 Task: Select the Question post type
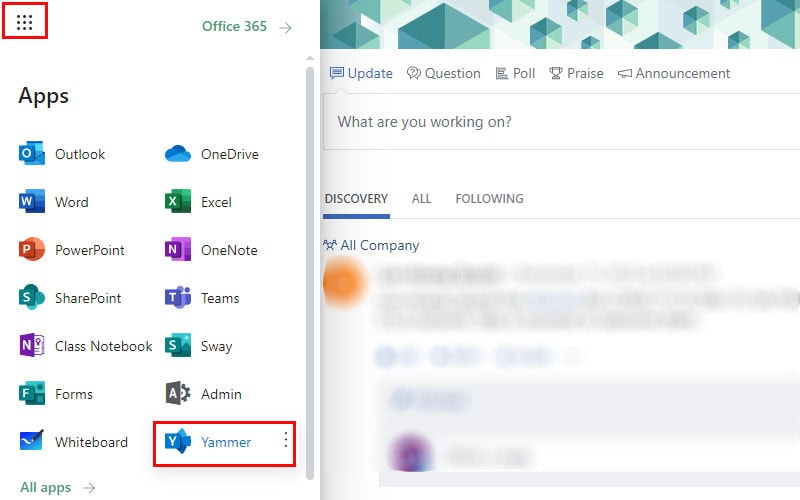(443, 73)
